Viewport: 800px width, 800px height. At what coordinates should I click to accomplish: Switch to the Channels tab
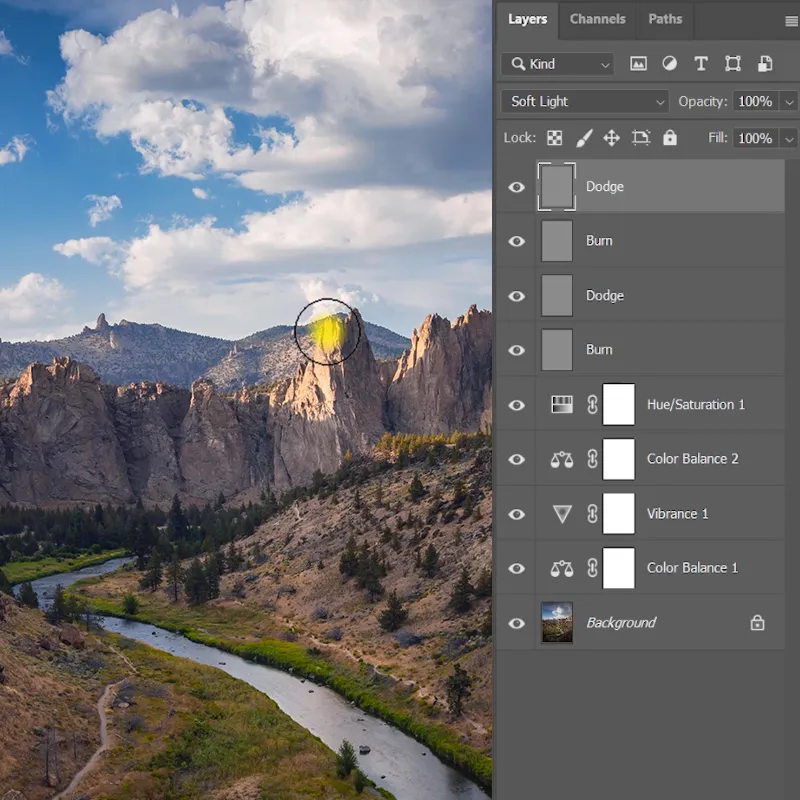pyautogui.click(x=597, y=19)
